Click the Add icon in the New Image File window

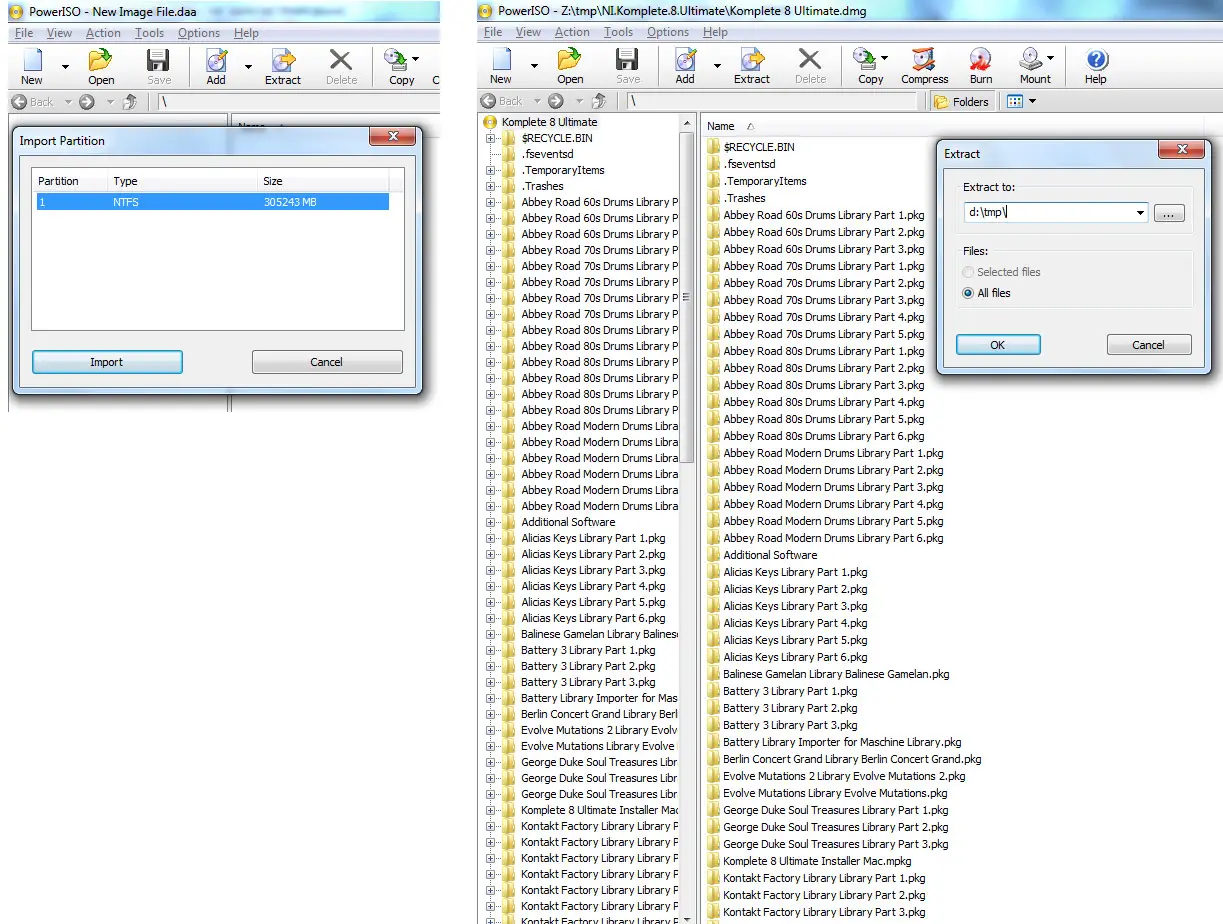pos(216,66)
